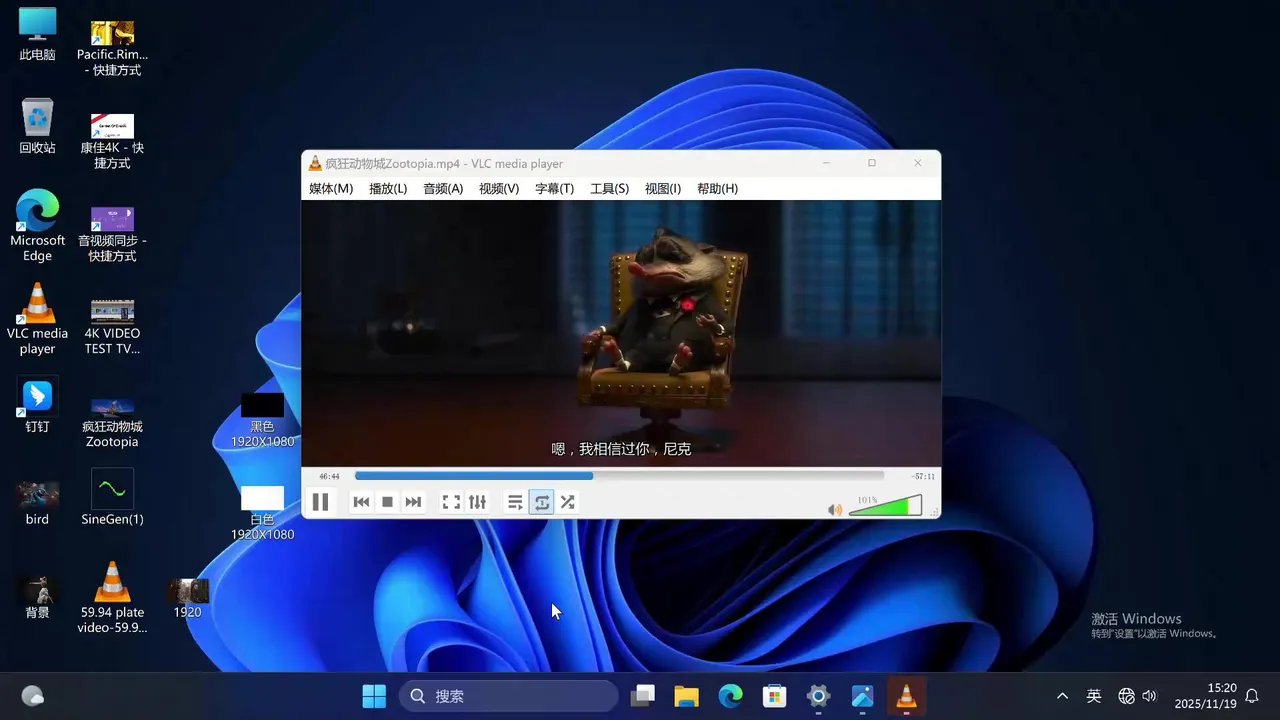Open Microsoft Store from taskbar
The height and width of the screenshot is (720, 1280).
pyautogui.click(x=774, y=696)
